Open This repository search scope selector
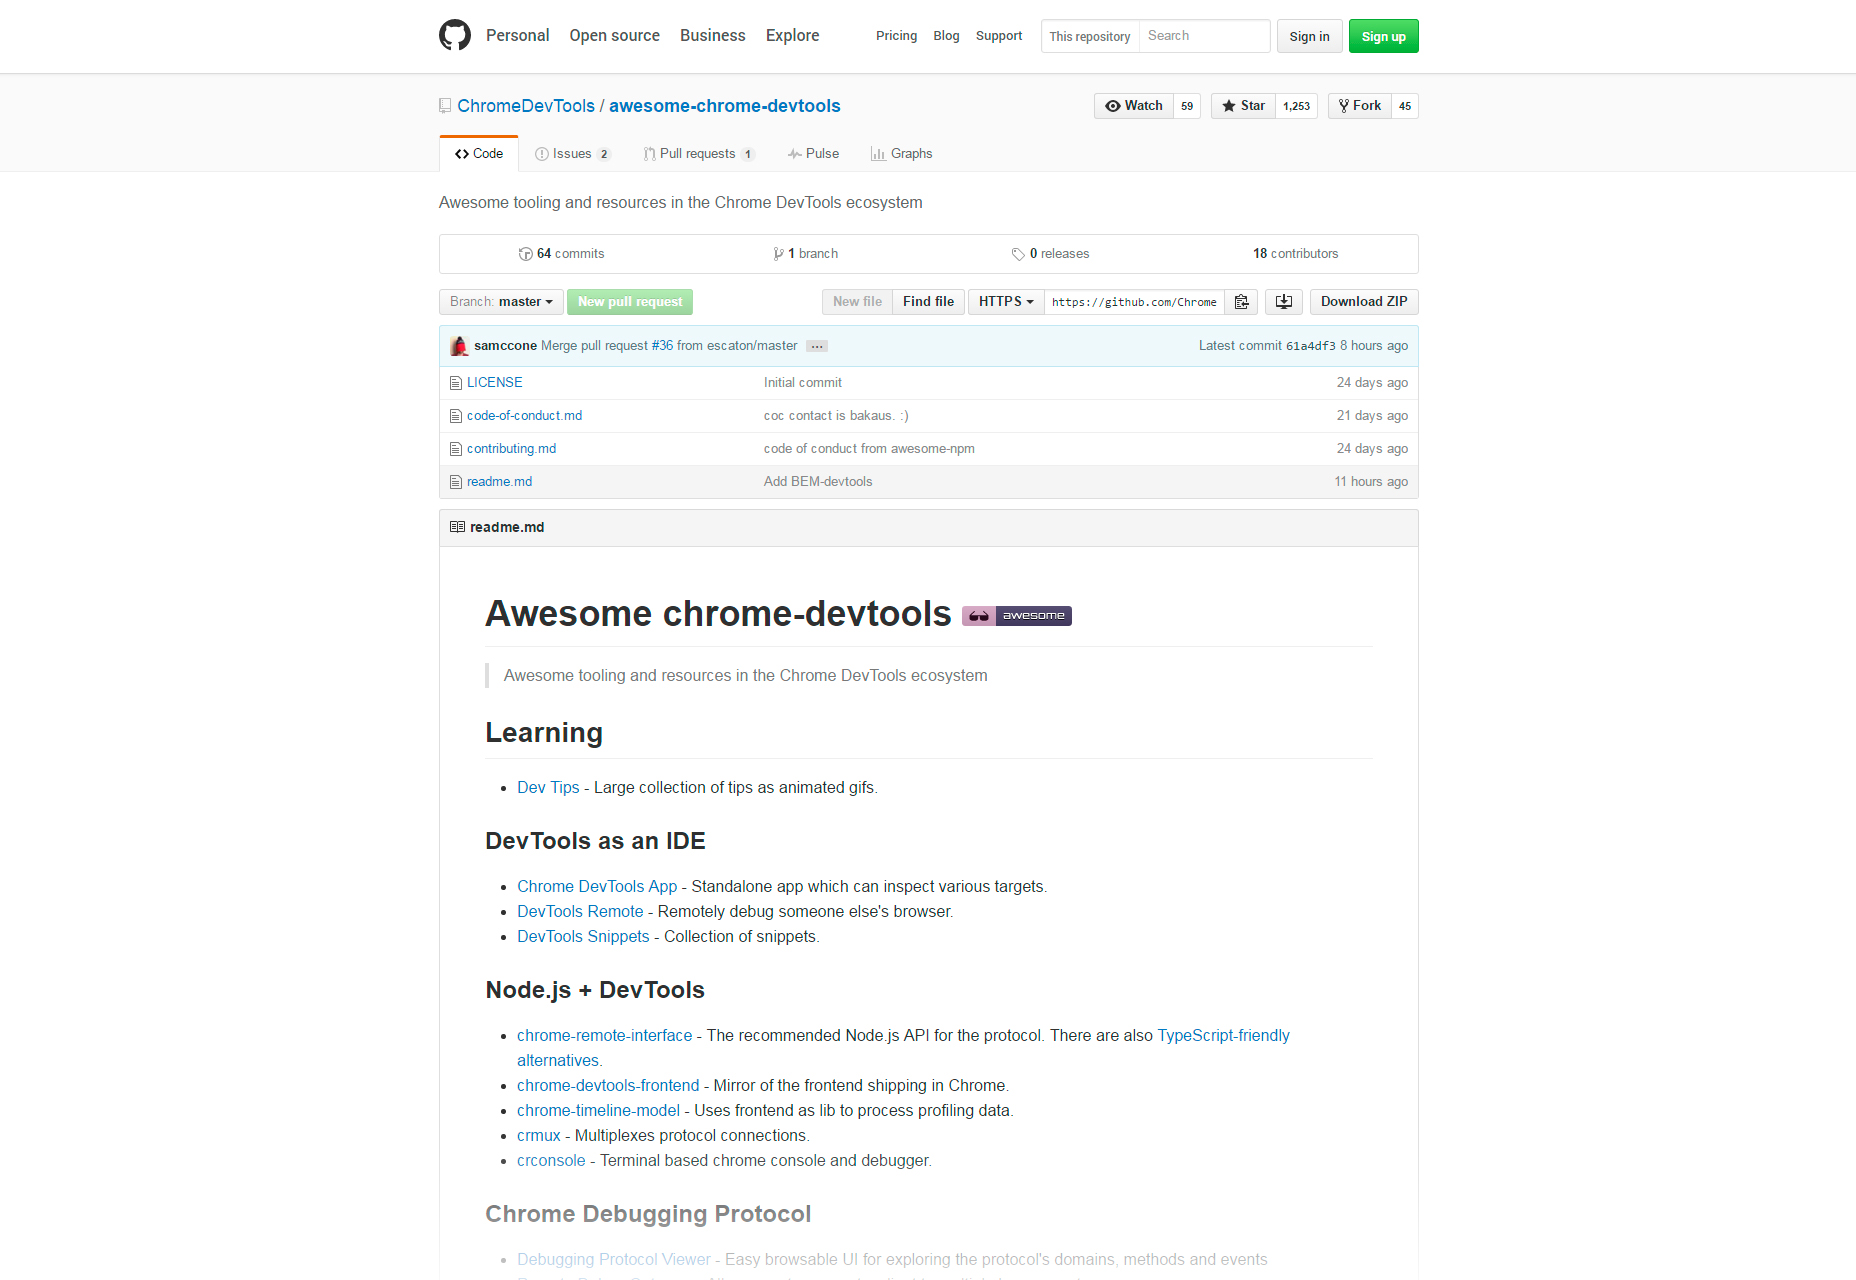Viewport: 1856px width, 1280px height. (x=1090, y=36)
